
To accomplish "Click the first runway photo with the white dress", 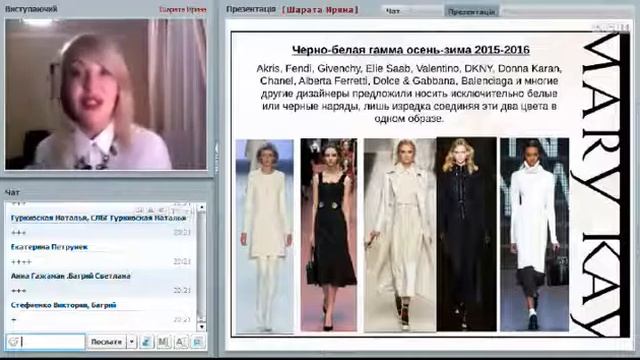I will coord(264,236).
